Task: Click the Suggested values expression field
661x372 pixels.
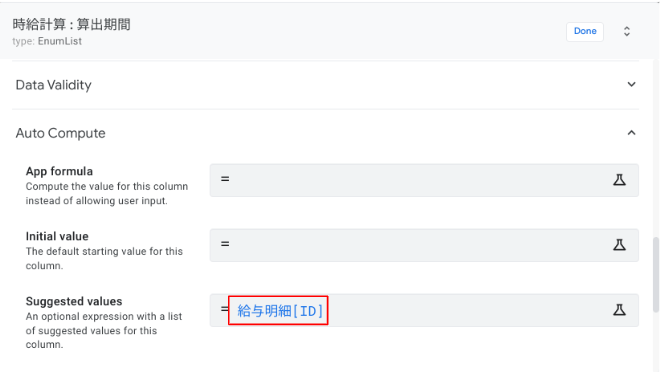Action: tap(424, 310)
